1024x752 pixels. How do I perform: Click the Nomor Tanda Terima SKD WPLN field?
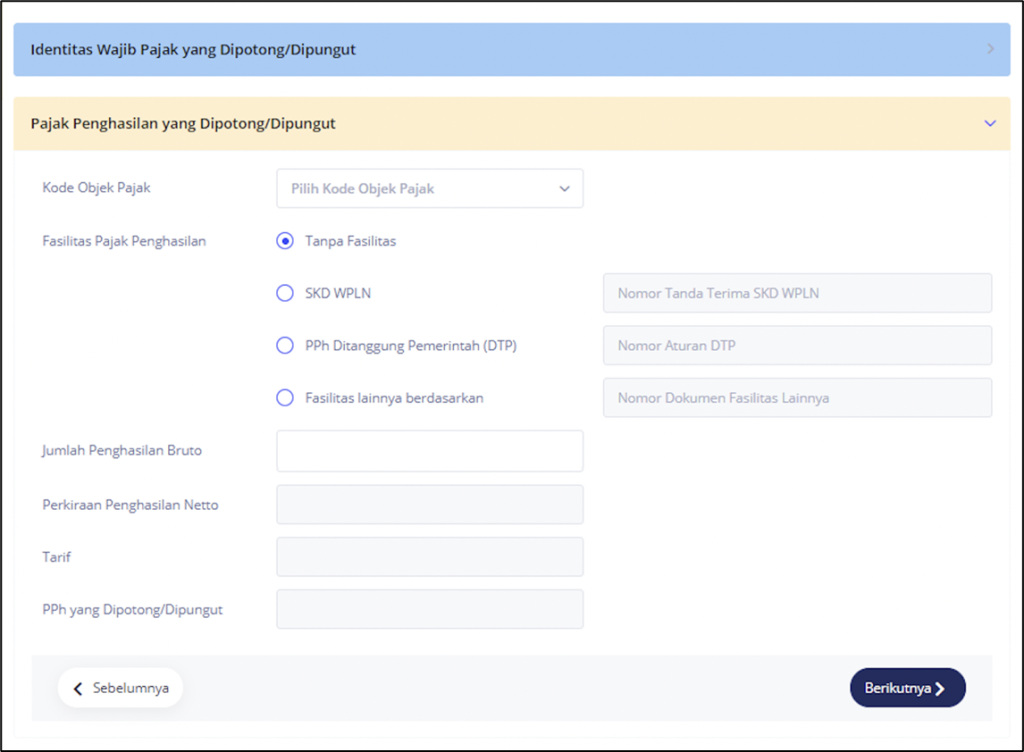point(797,293)
